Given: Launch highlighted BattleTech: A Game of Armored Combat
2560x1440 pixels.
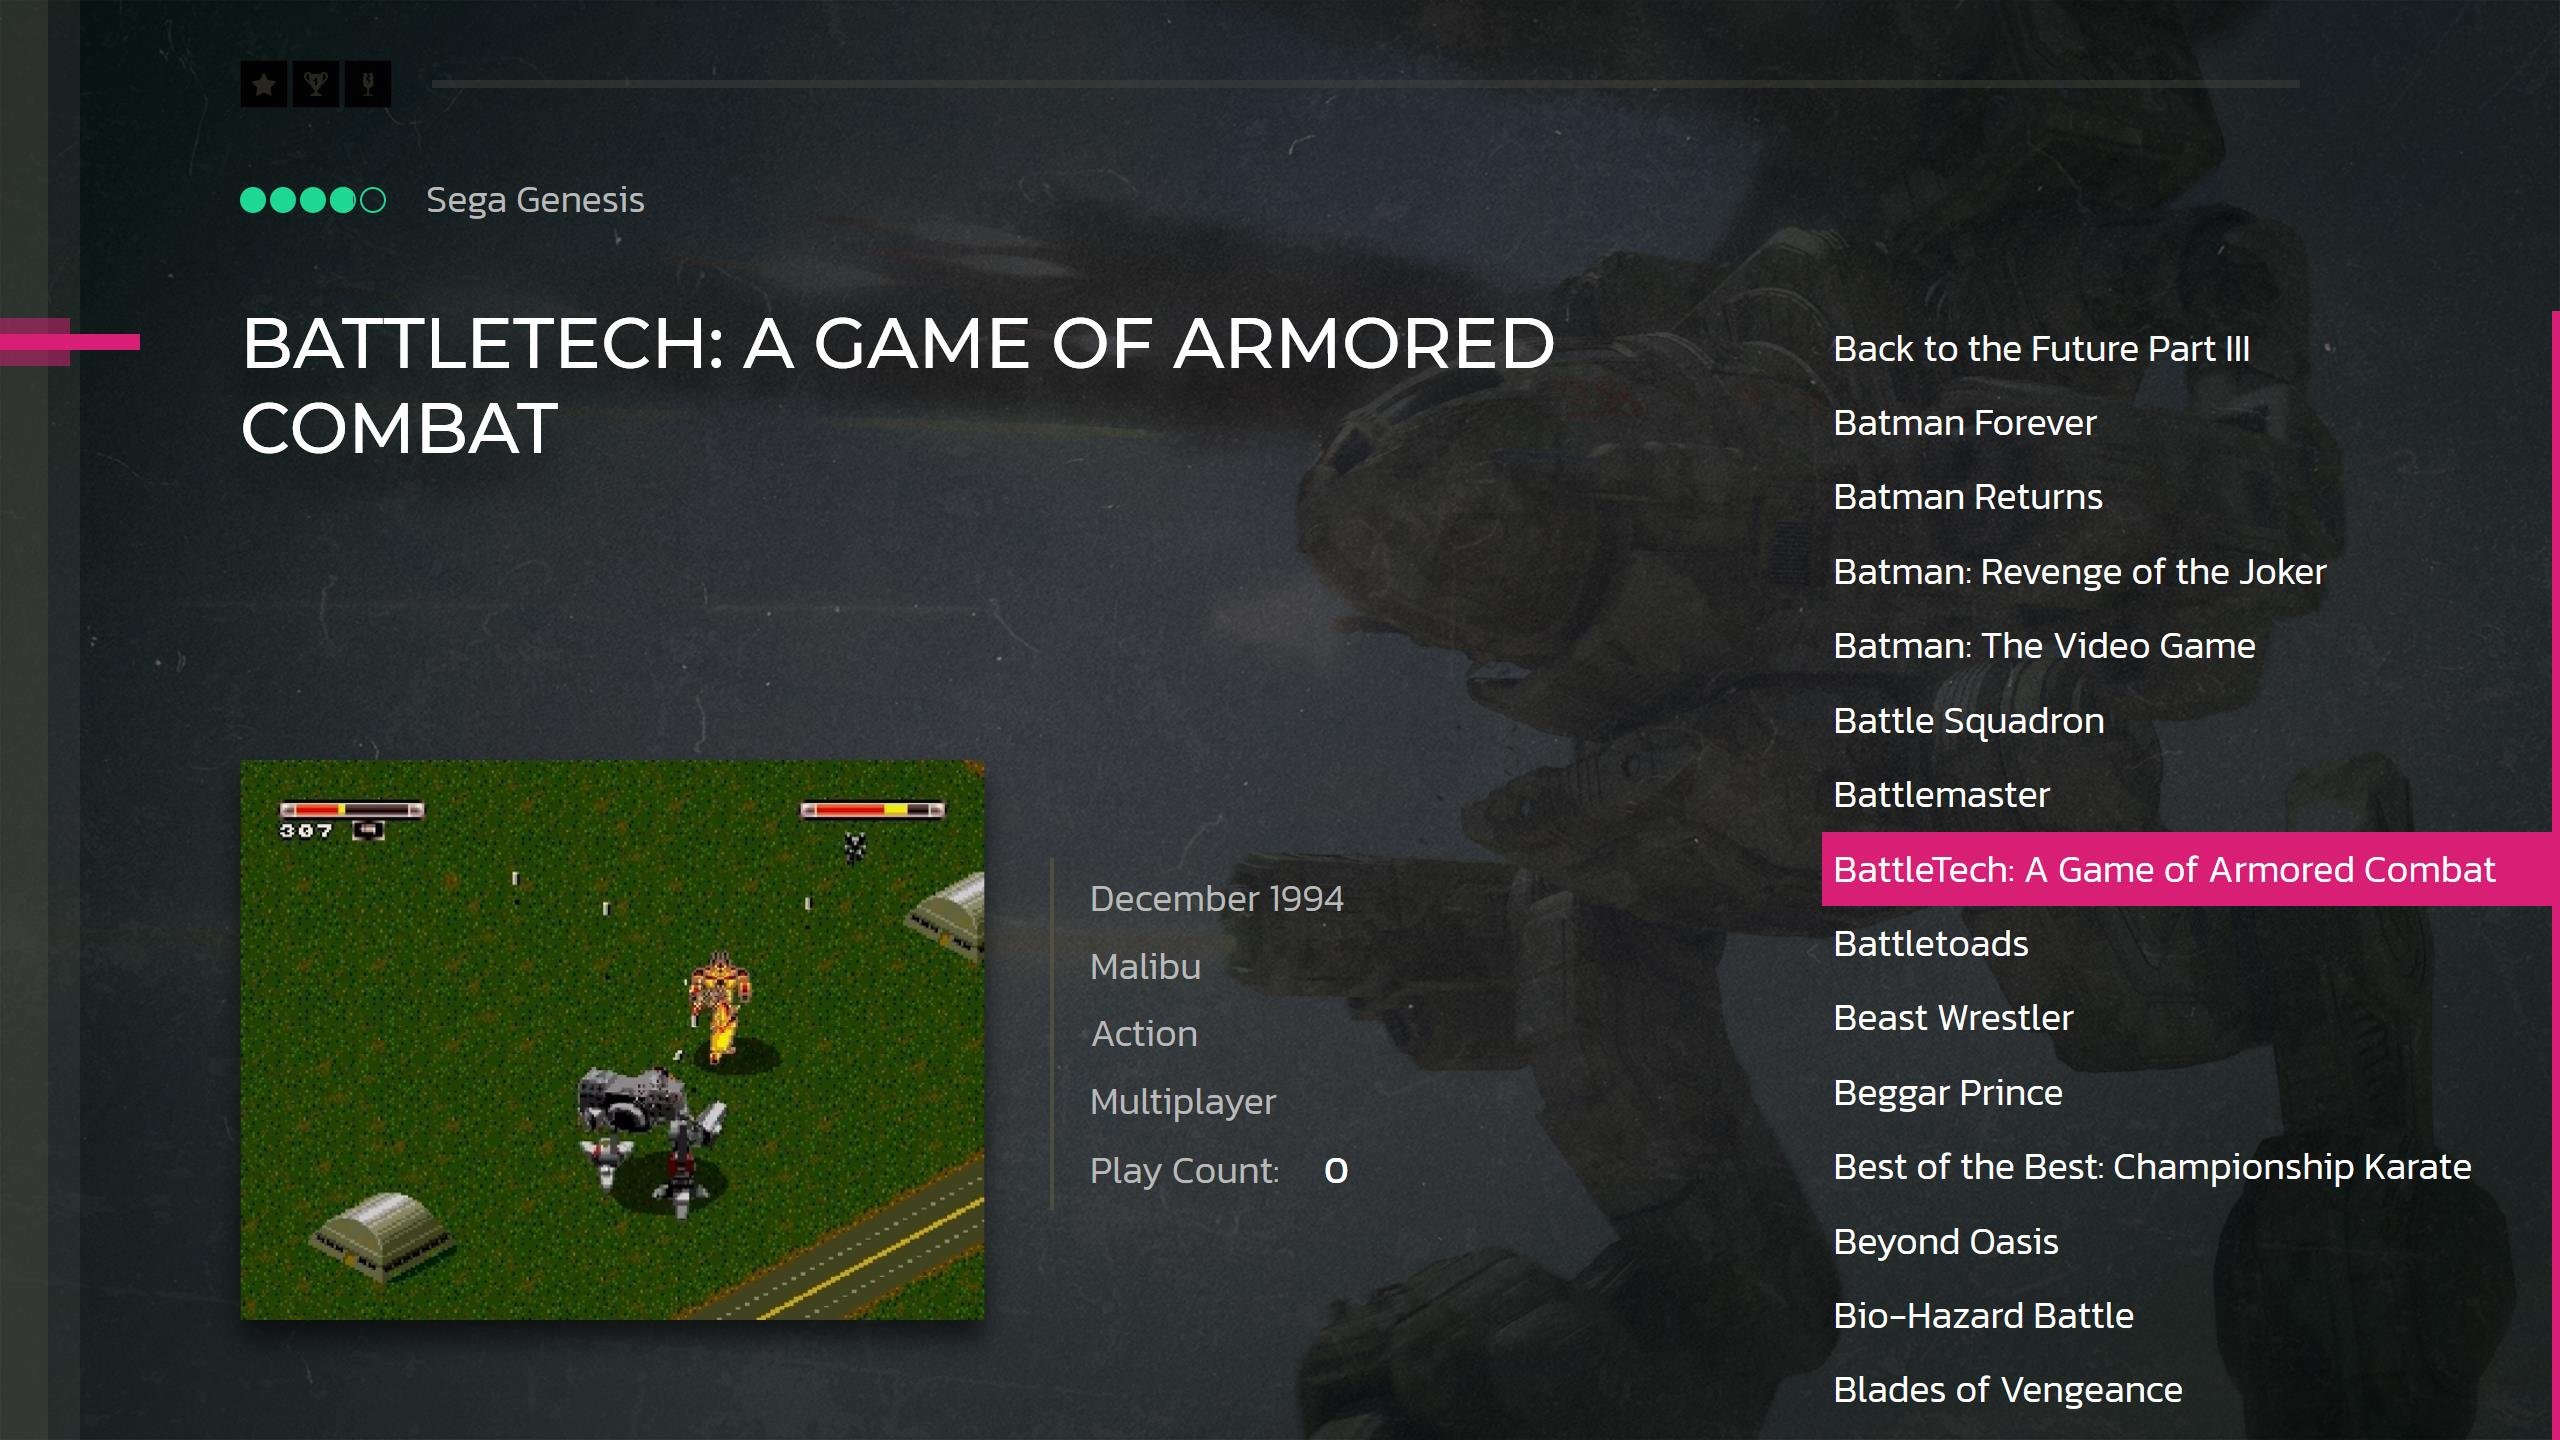Looking at the screenshot, I should click(x=2187, y=869).
